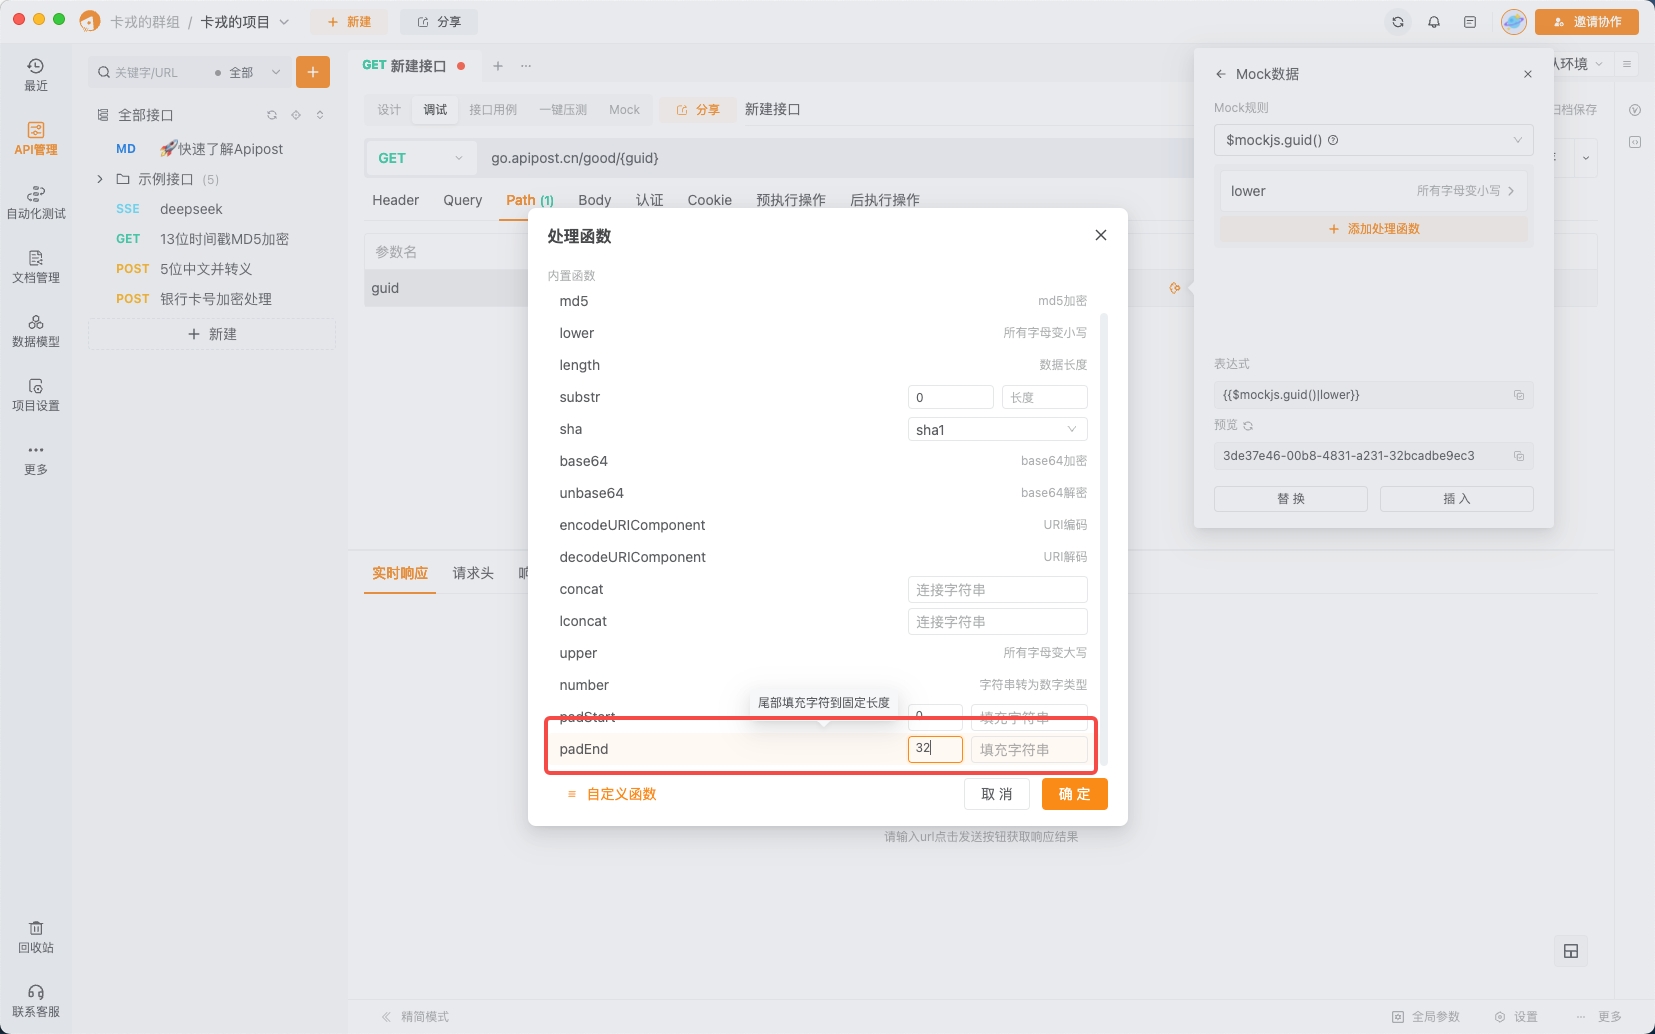
Task: Open the 全部 filter dropdown in search
Action: click(248, 72)
